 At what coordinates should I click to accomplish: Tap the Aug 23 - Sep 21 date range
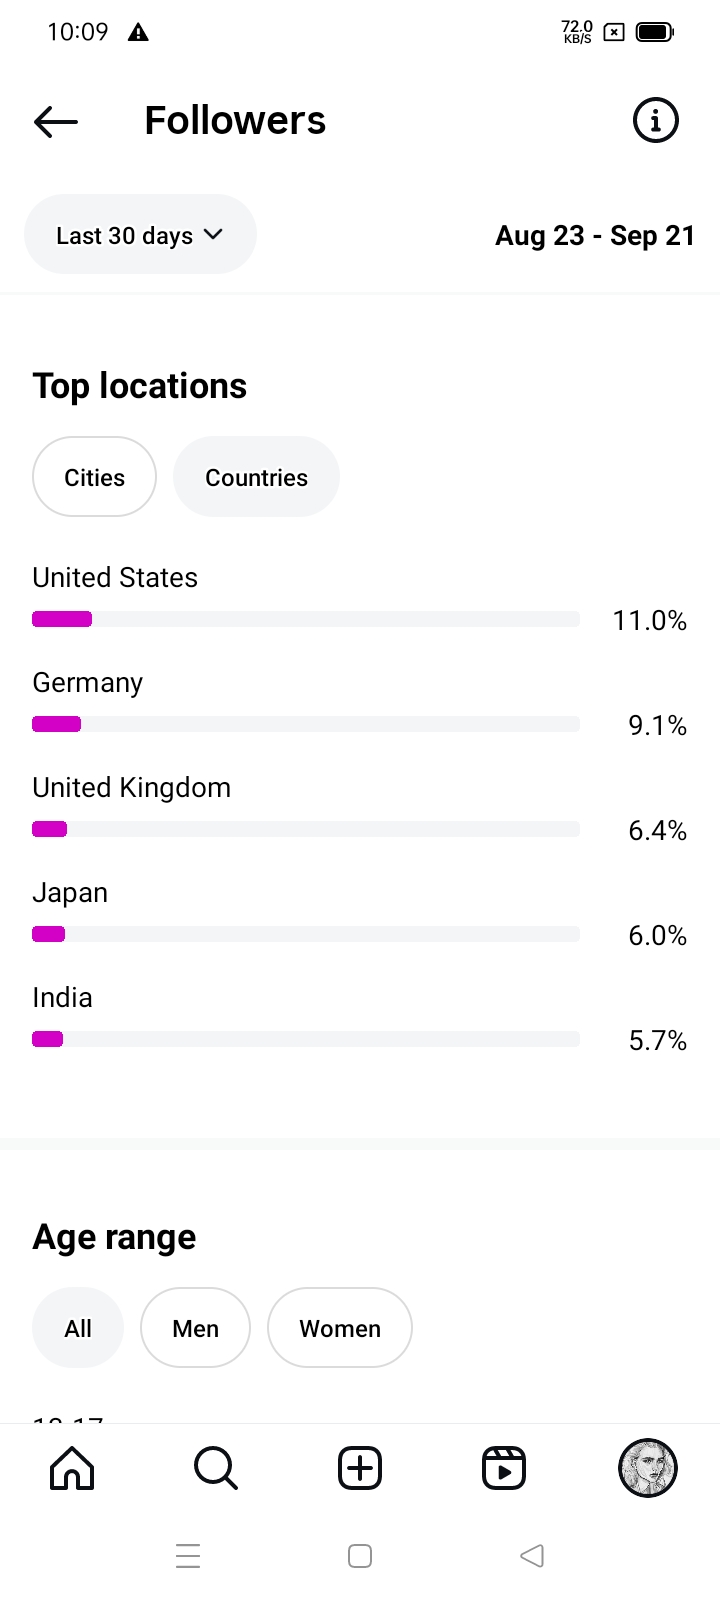click(595, 236)
